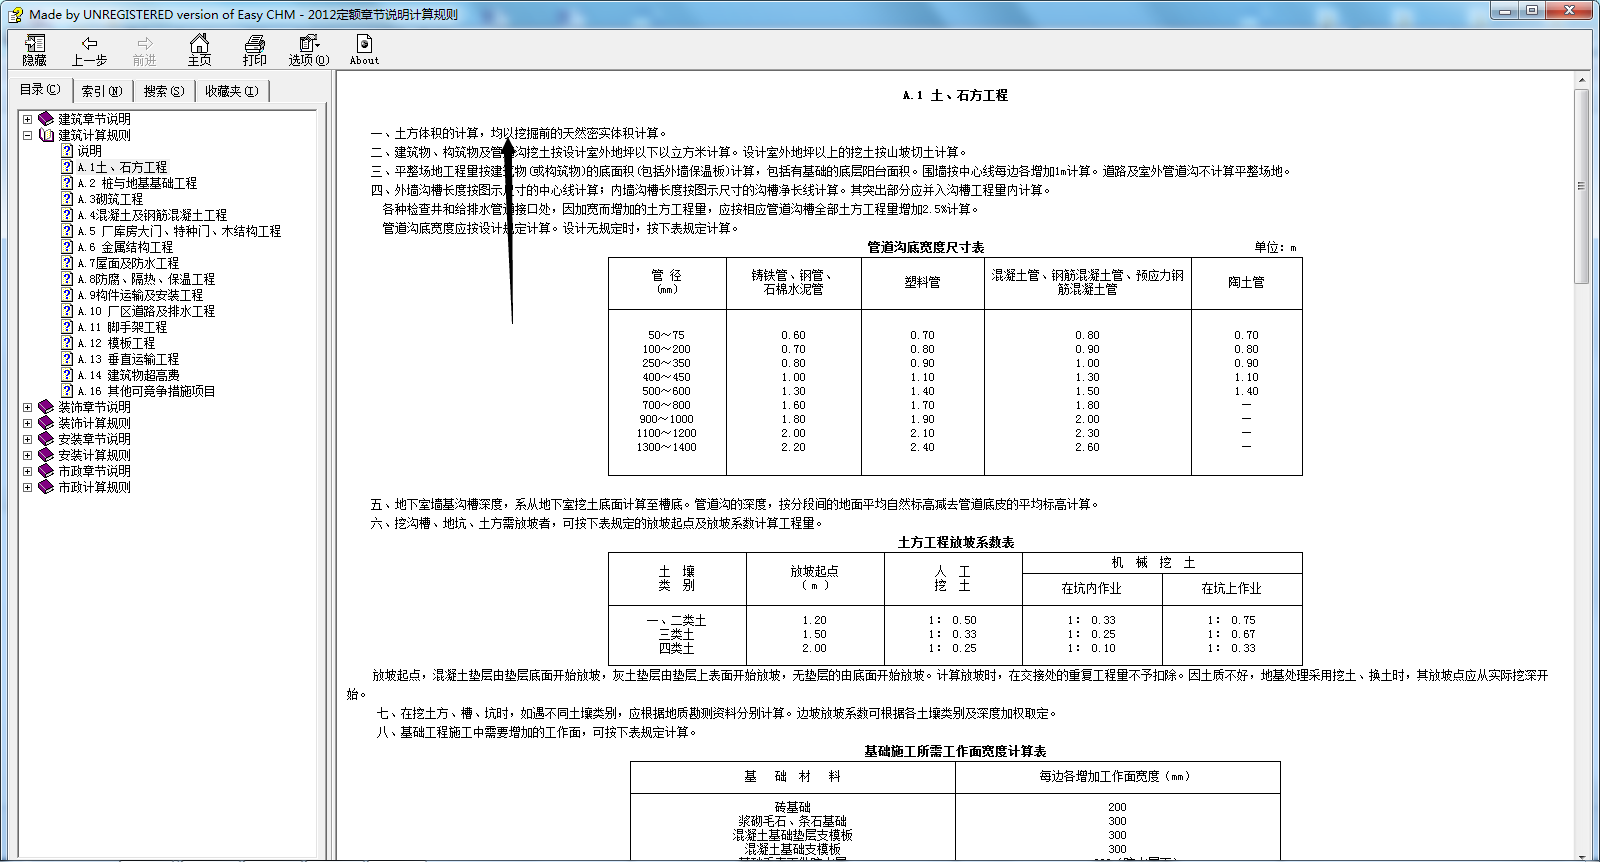Click heading A.1 土、石方工程 in content

pyautogui.click(x=955, y=95)
